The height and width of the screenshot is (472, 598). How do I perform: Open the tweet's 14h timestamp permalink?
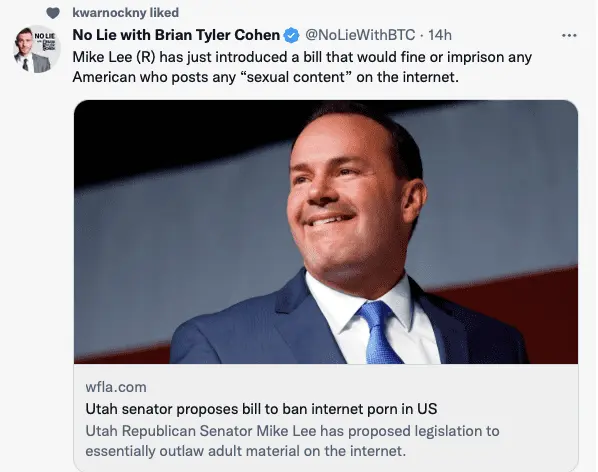point(440,35)
